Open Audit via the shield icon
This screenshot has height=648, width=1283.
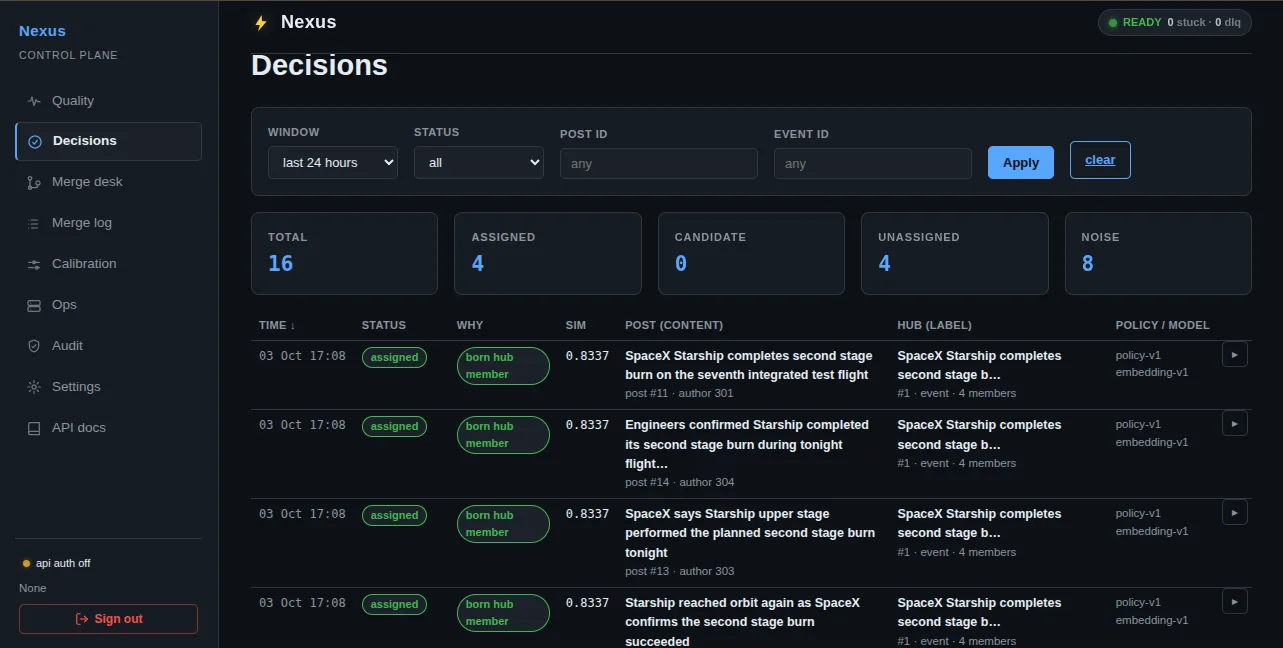click(34, 346)
